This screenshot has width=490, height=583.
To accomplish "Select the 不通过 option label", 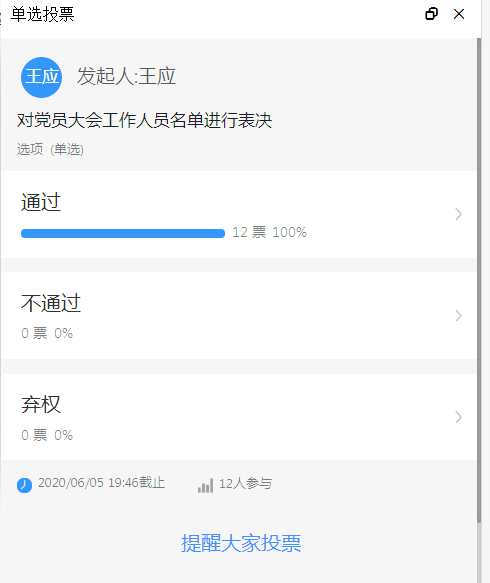I will (51, 303).
